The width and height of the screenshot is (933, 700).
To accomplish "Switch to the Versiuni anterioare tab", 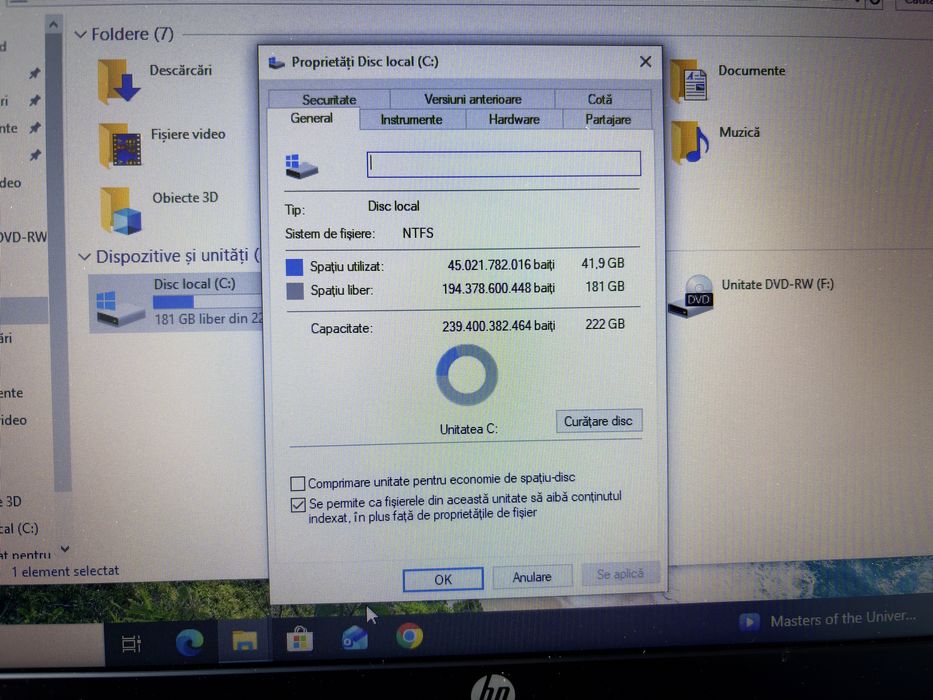I will tap(472, 99).
